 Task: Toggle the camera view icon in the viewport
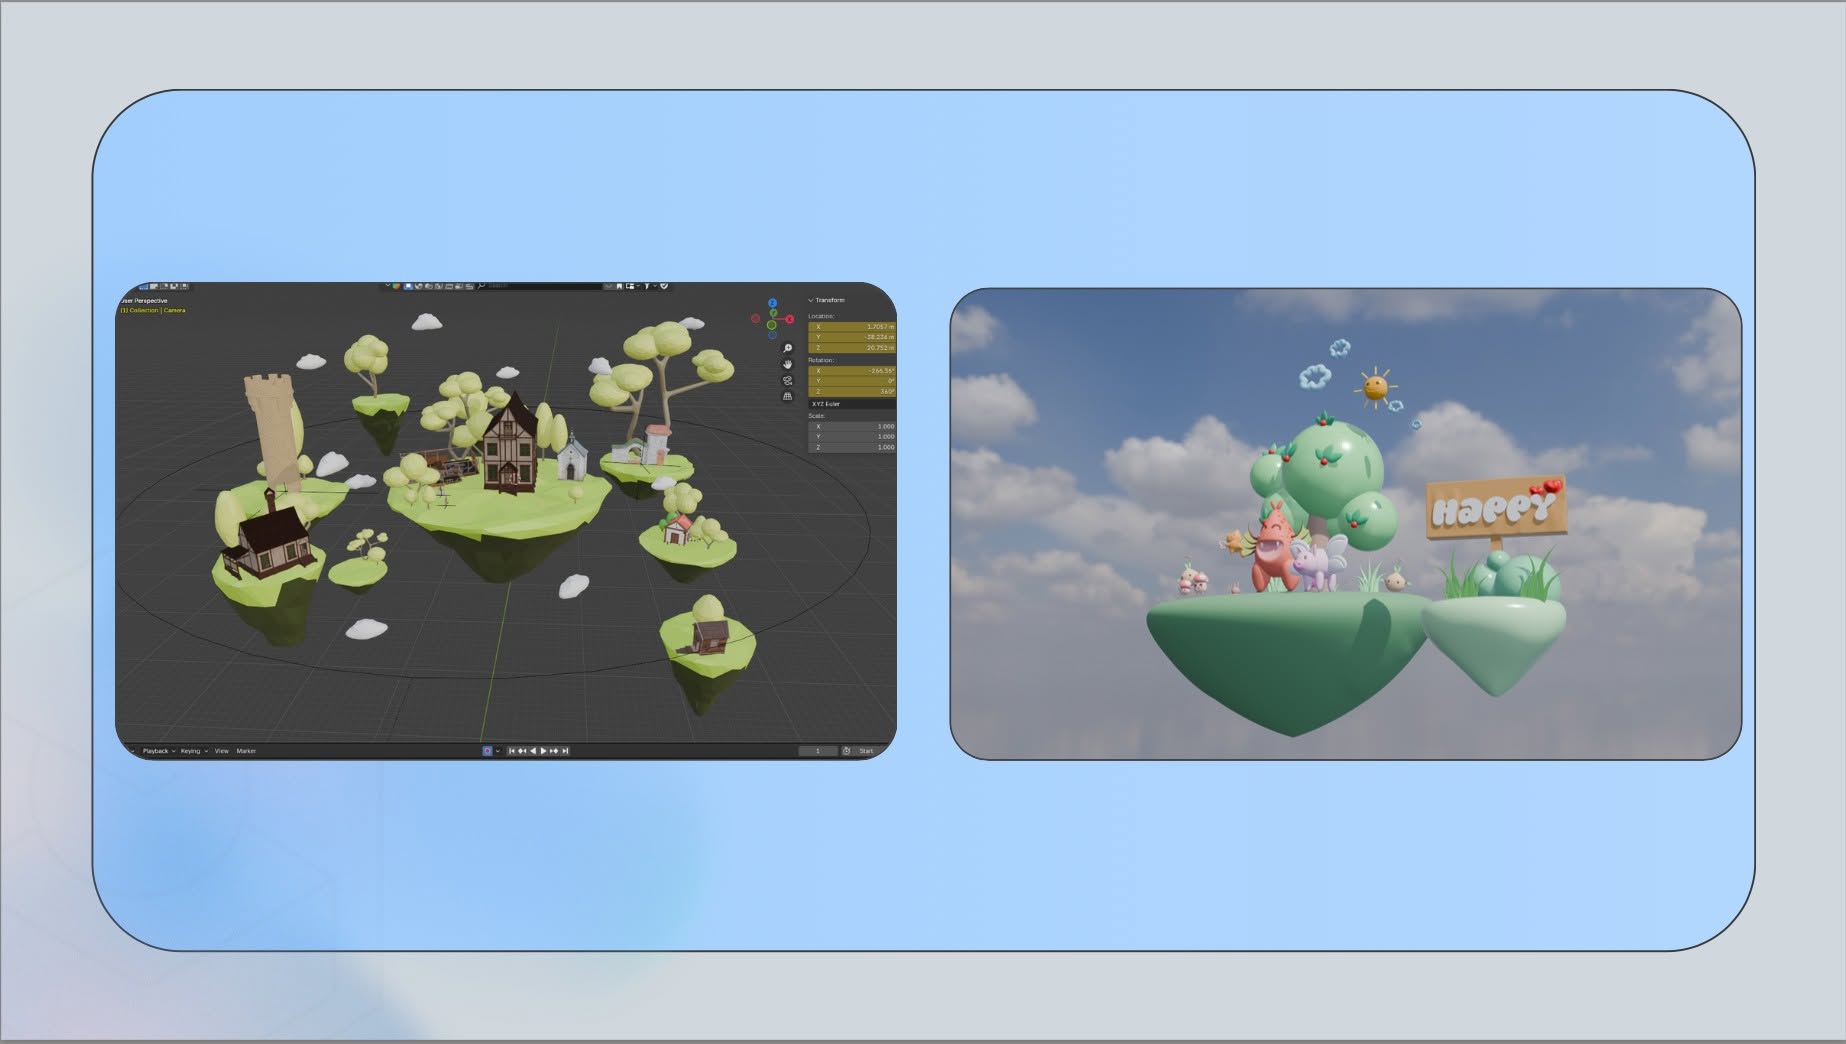coord(788,381)
